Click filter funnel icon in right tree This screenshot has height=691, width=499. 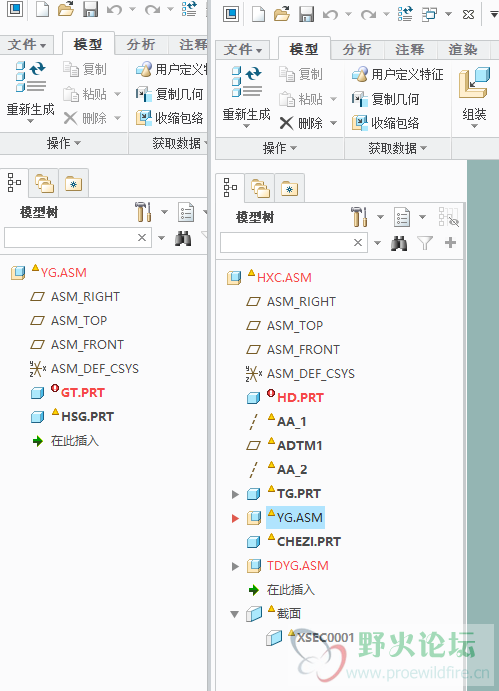tap(425, 243)
